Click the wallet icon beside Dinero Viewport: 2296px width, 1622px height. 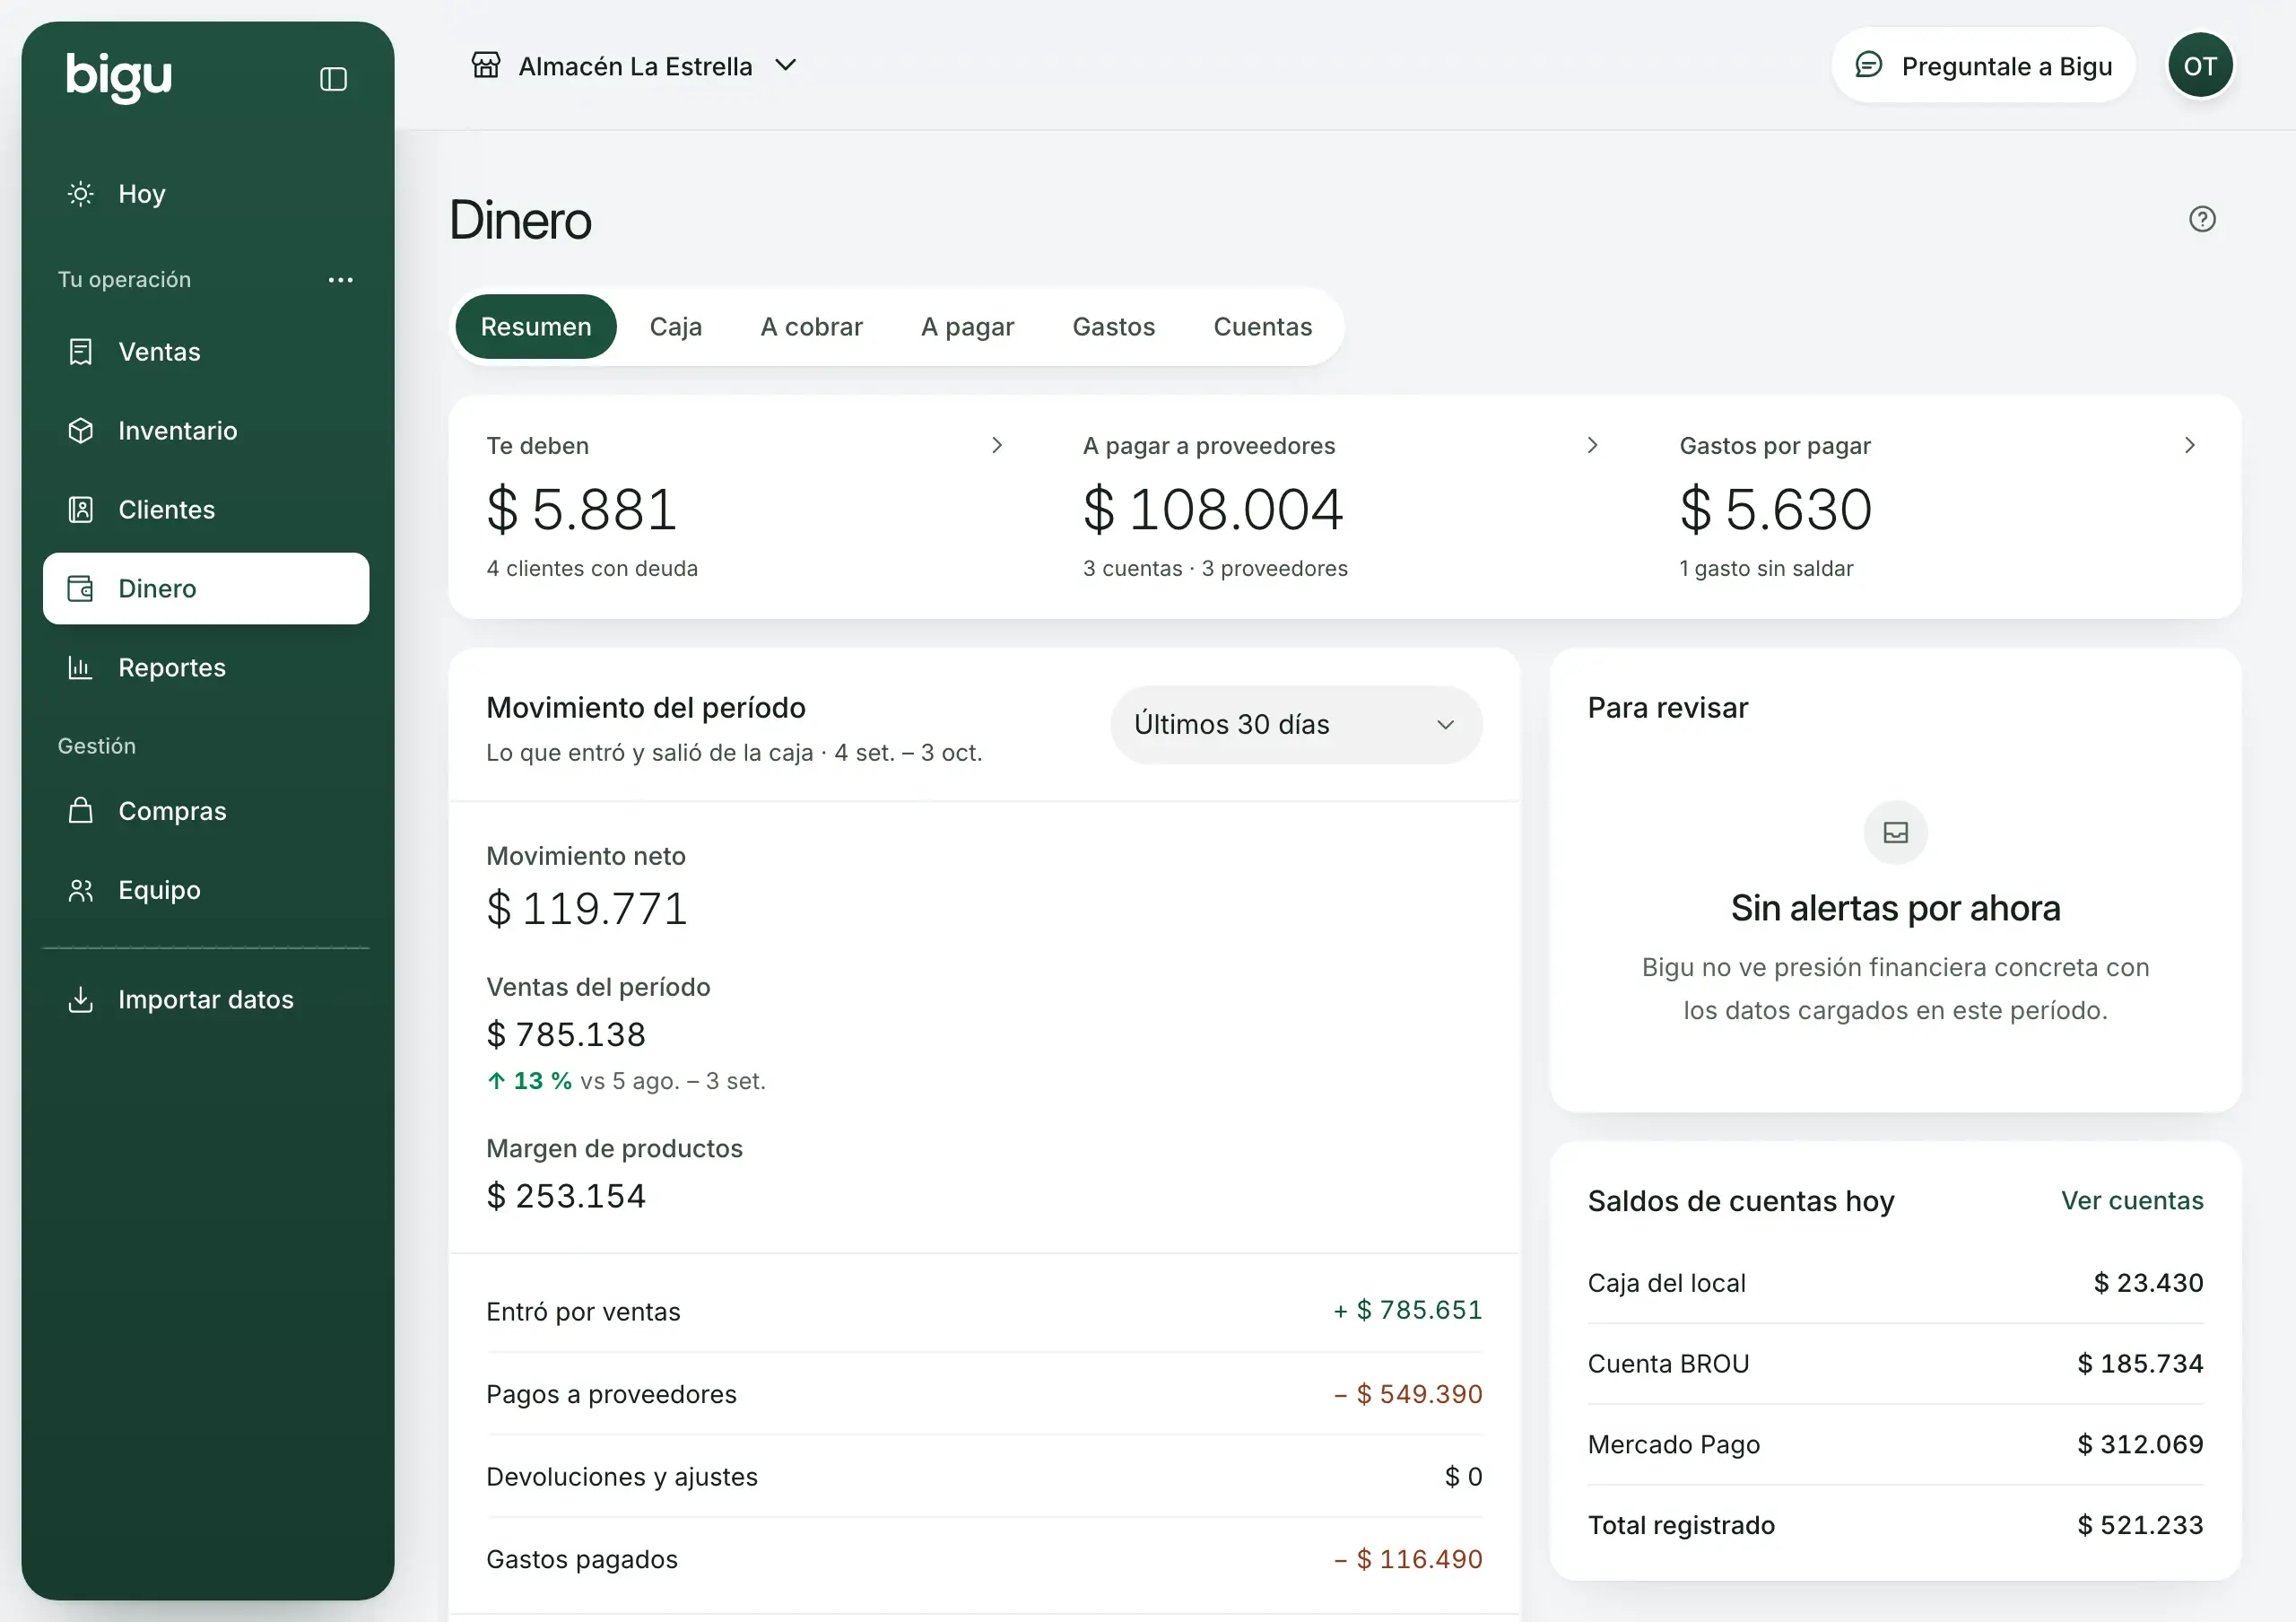pyautogui.click(x=81, y=589)
